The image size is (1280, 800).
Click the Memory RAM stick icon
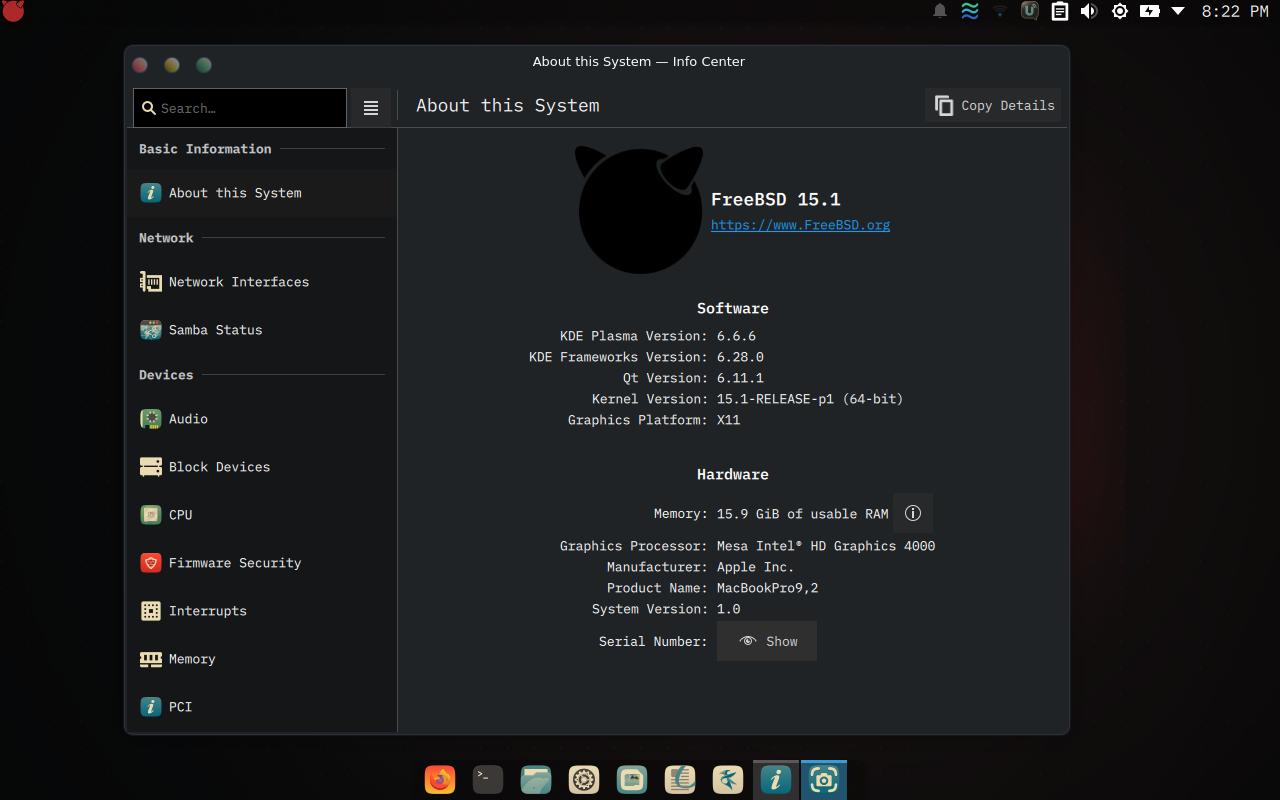151,659
